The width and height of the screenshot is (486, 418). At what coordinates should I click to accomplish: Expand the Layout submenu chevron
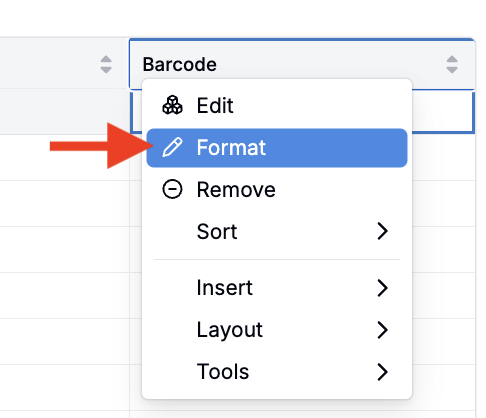[382, 330]
